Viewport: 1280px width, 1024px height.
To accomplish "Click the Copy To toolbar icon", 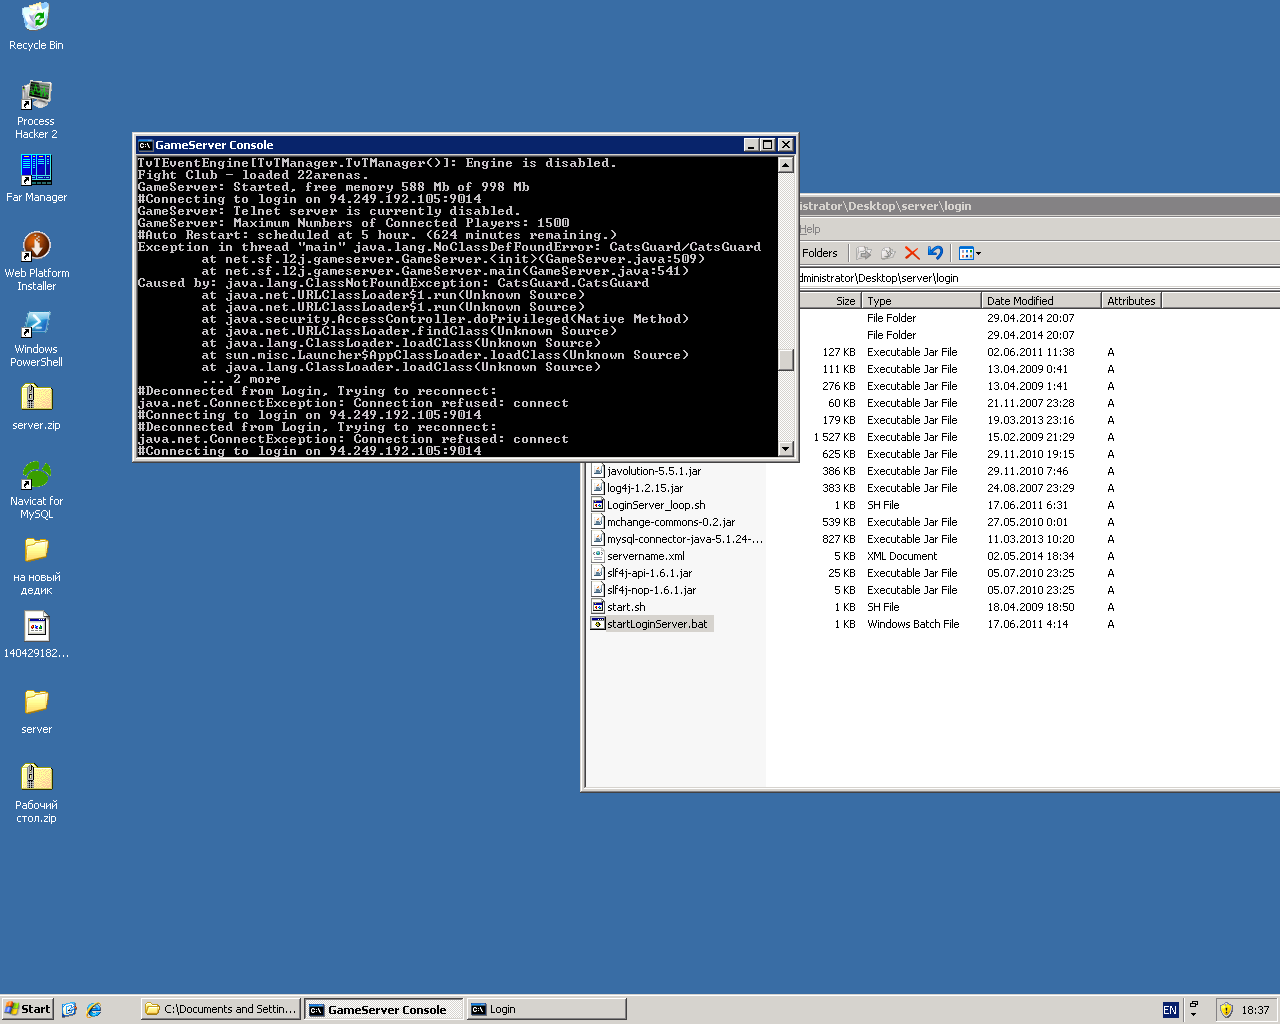I will tap(887, 253).
